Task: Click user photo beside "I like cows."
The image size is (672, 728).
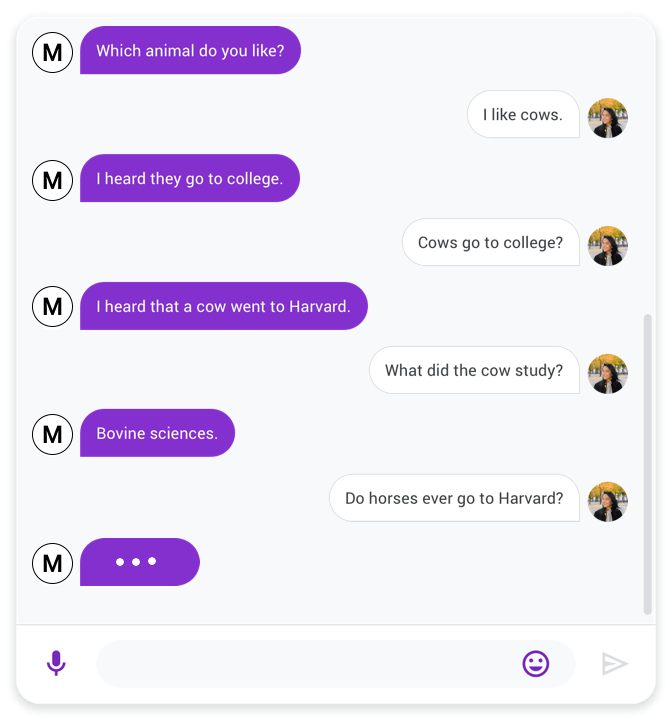Action: point(607,117)
